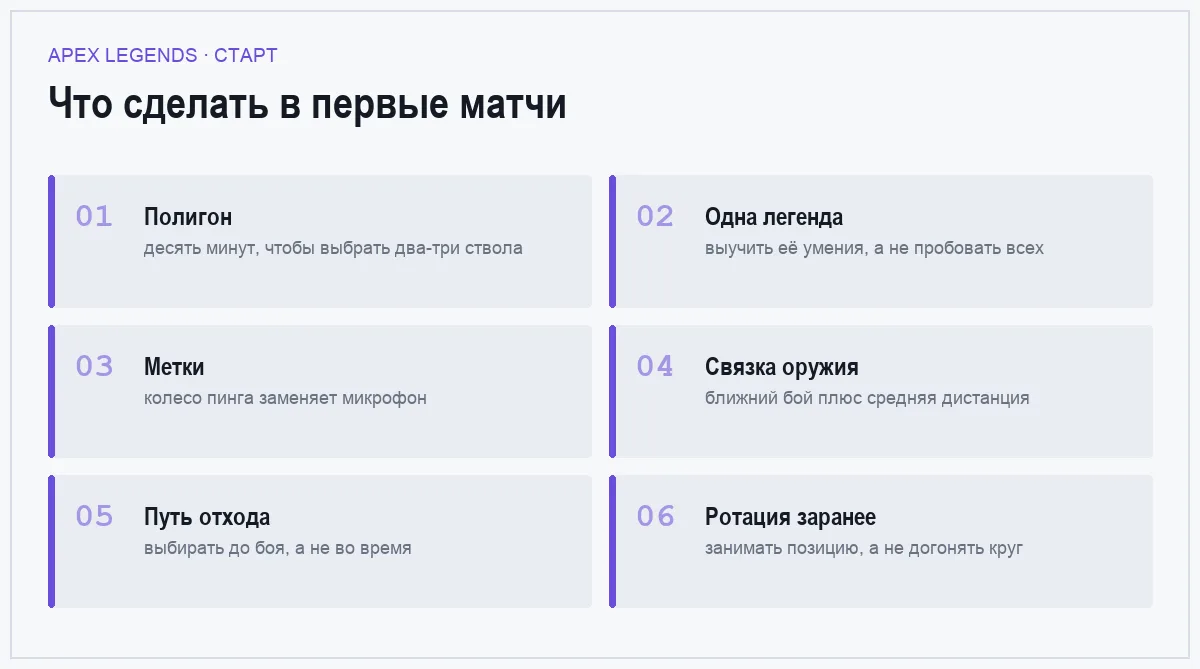Click the 'Ротация заранее' card title
1200x669 pixels.
(x=790, y=517)
